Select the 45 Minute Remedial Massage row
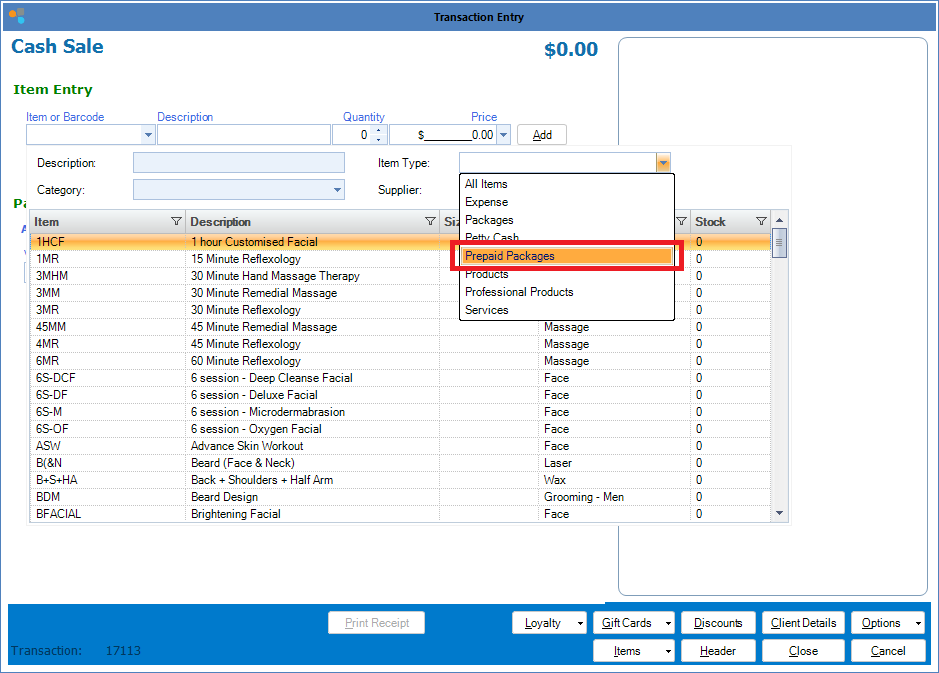The width and height of the screenshot is (939, 673). [x=264, y=327]
